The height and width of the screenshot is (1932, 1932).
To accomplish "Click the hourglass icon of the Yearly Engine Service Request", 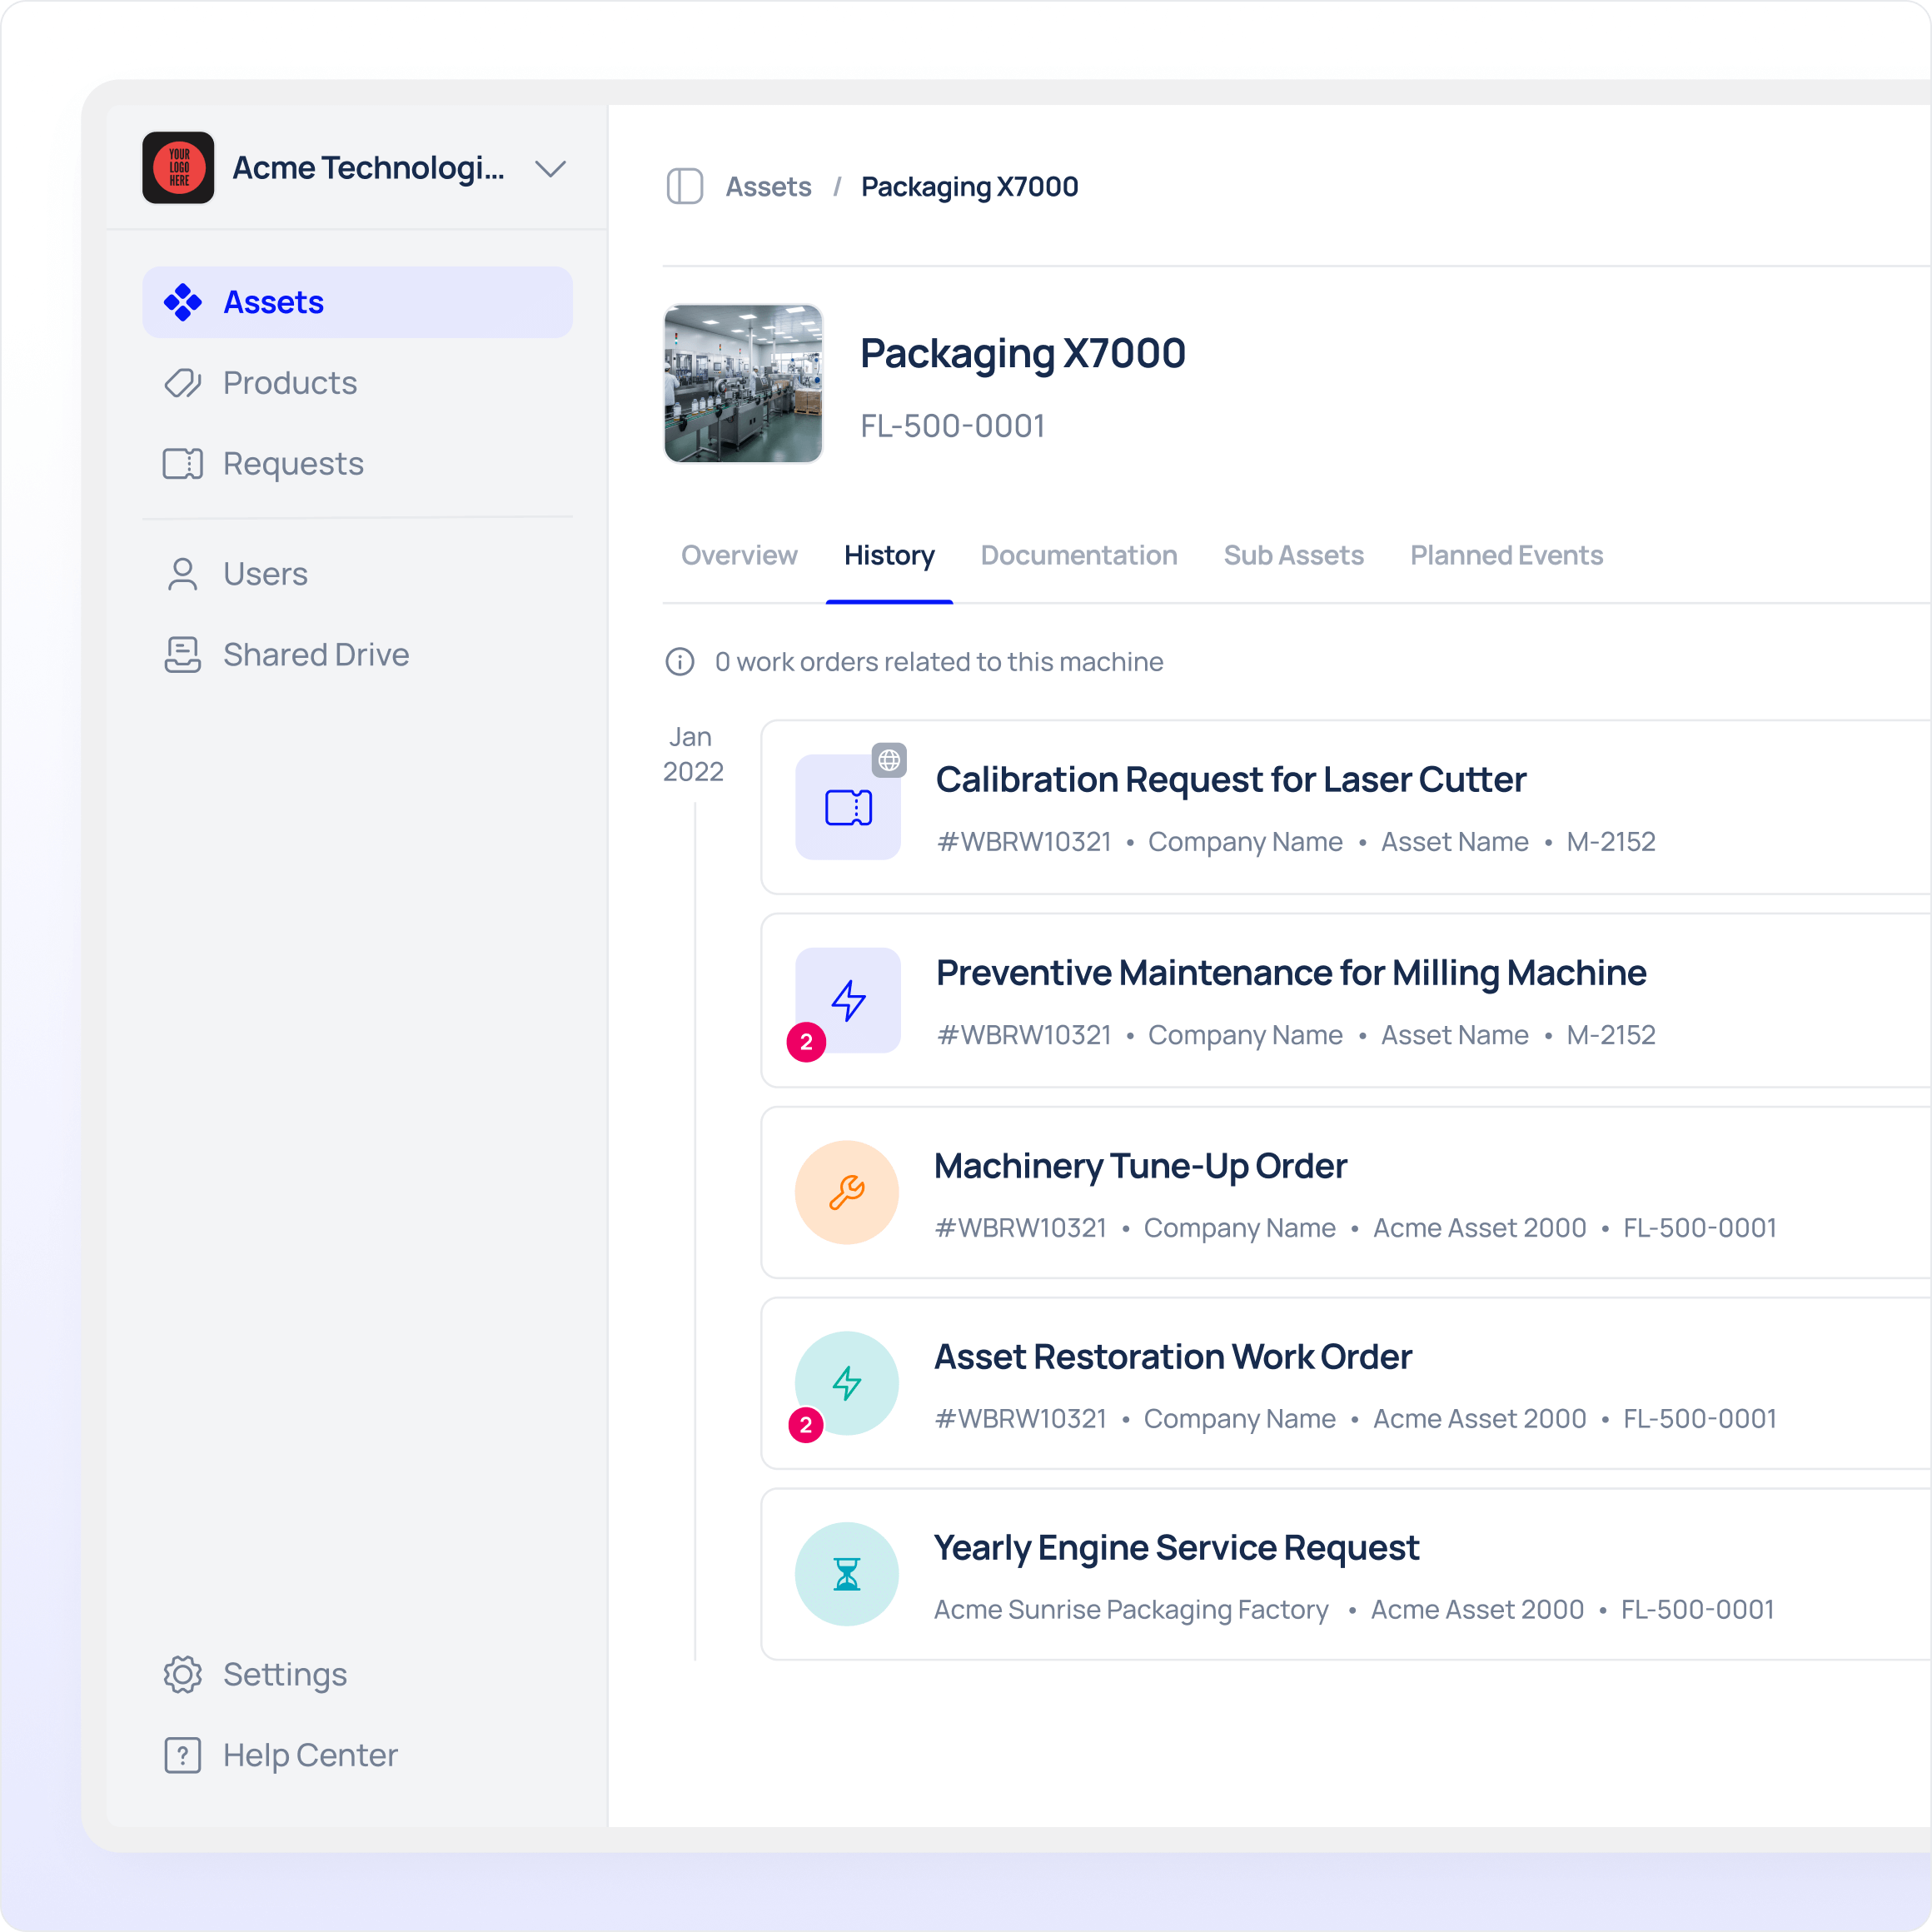I will coord(847,1574).
